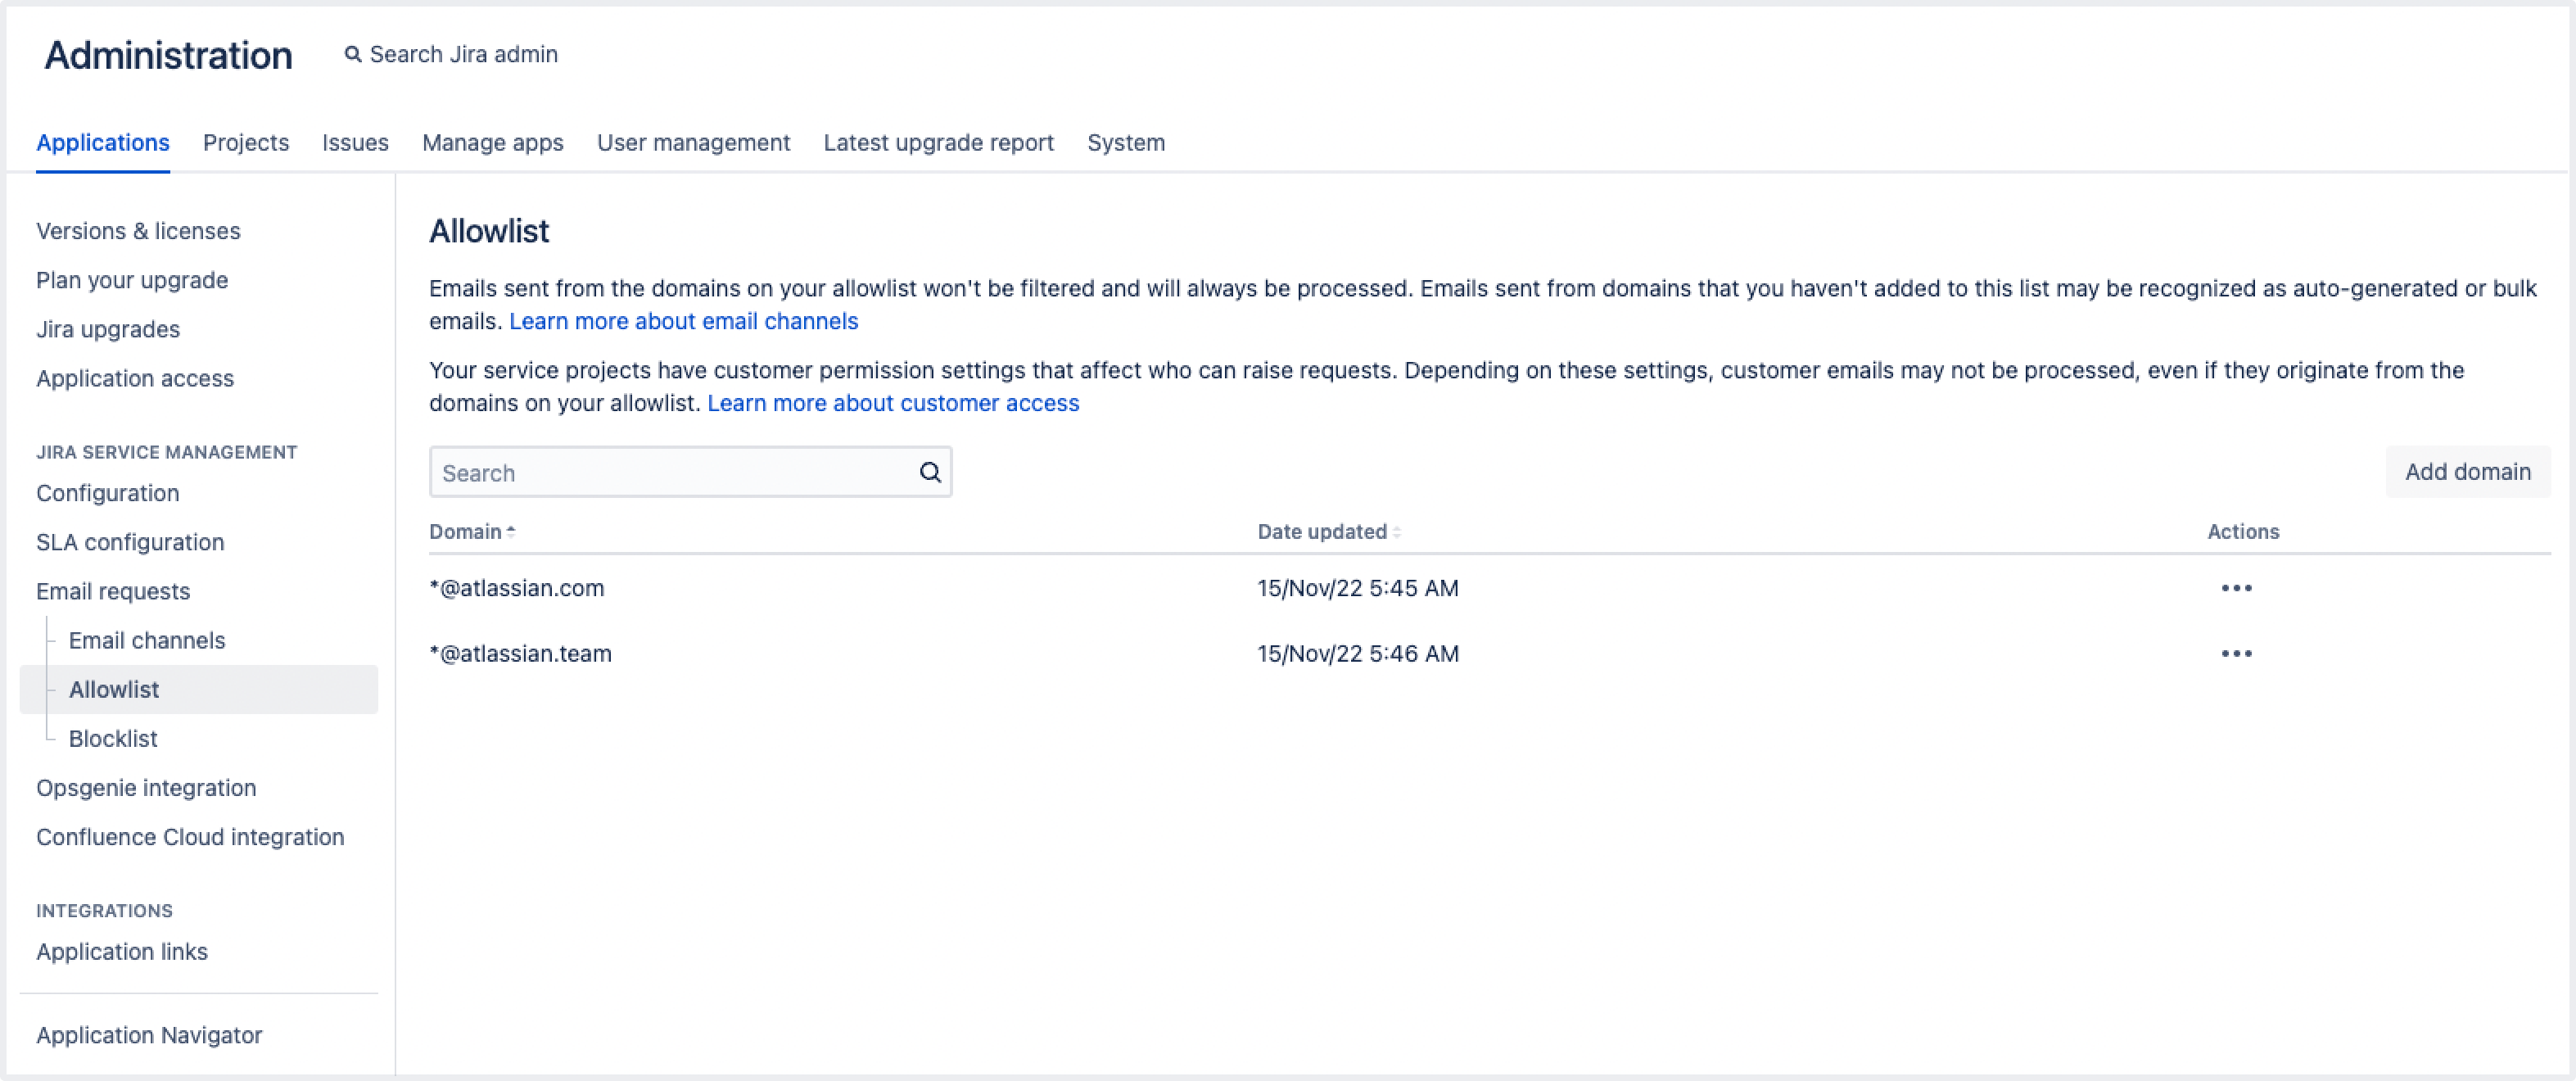2576x1081 pixels.
Task: Select Email channels in the sidebar
Action: (146, 640)
